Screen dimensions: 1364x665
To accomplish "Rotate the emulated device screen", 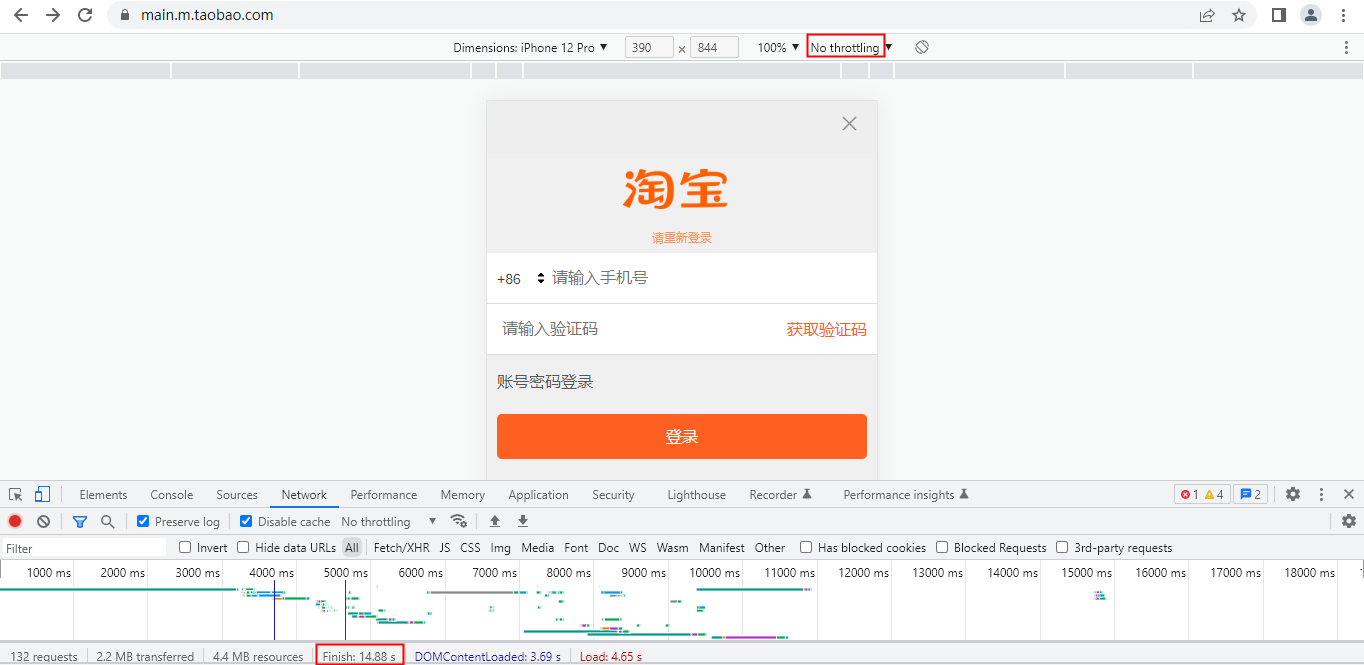I will 922,47.
